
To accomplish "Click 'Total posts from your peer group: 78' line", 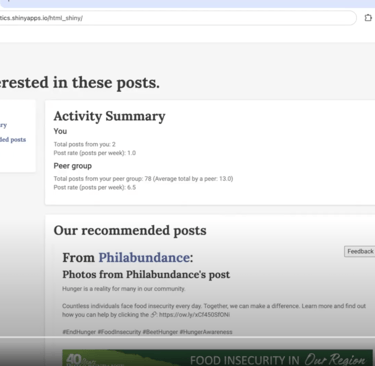I will point(143,179).
